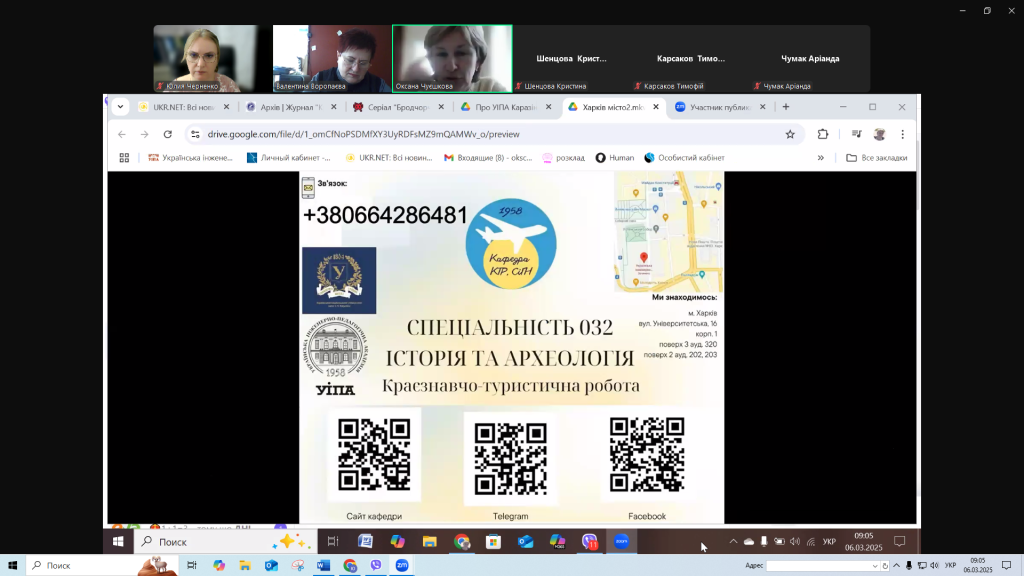Open Word from the bottom taskbar
Screen dimensions: 1024x576
click(323, 566)
